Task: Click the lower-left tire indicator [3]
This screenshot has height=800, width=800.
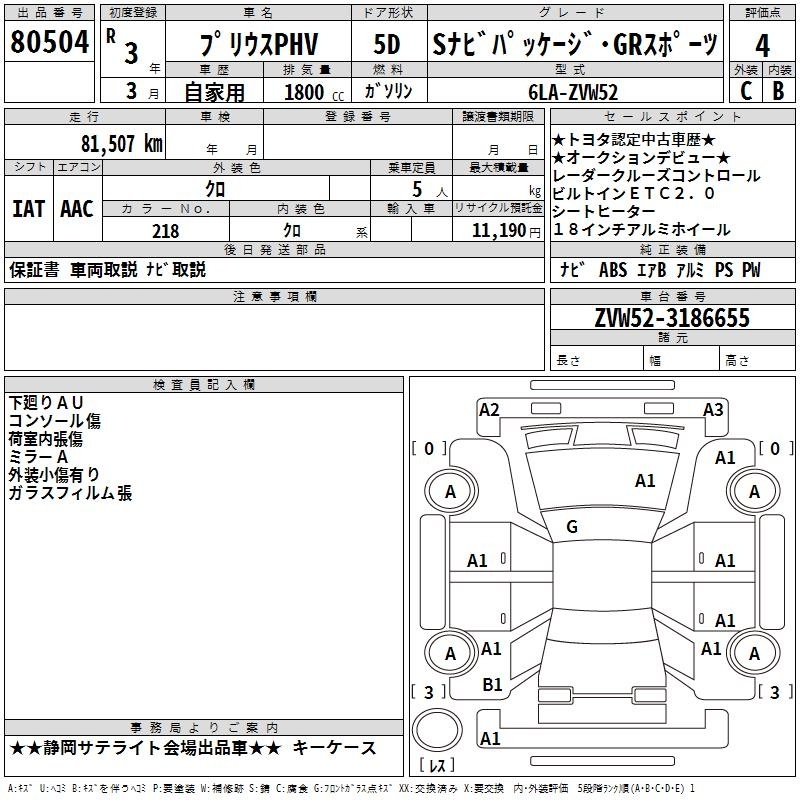Action: 429,692
